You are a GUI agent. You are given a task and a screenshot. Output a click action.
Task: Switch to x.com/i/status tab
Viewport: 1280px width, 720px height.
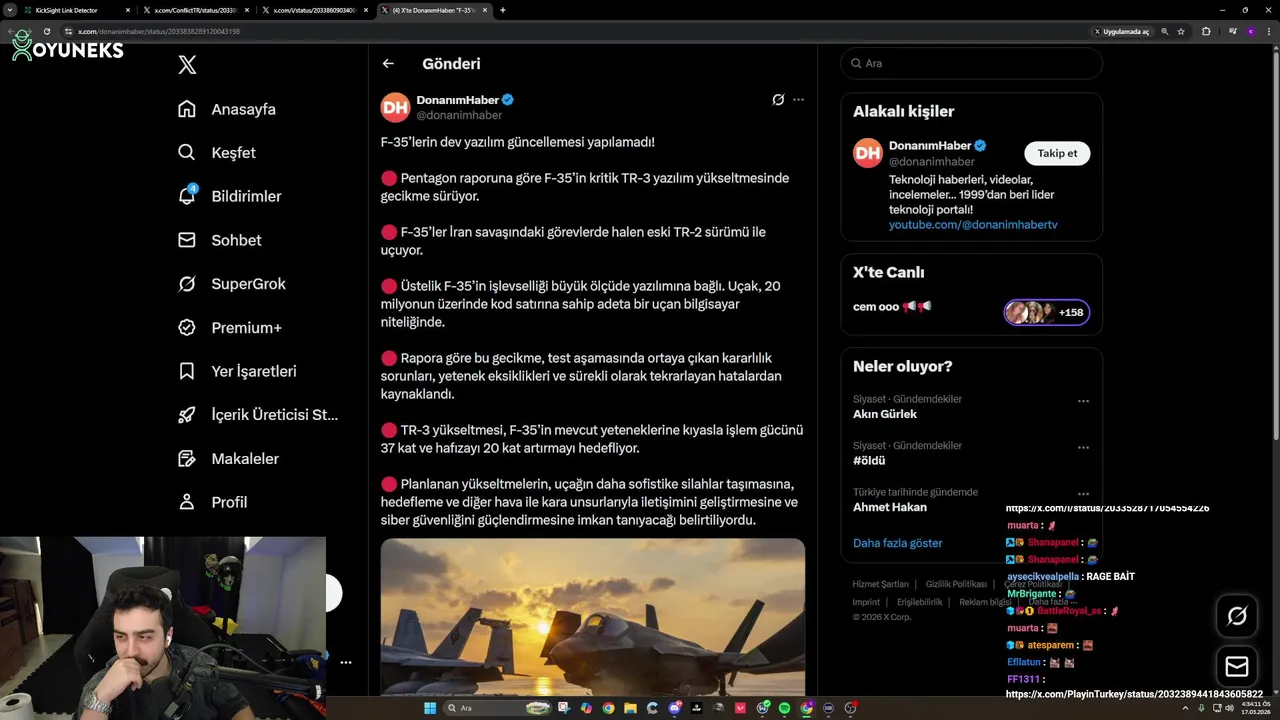coord(313,10)
